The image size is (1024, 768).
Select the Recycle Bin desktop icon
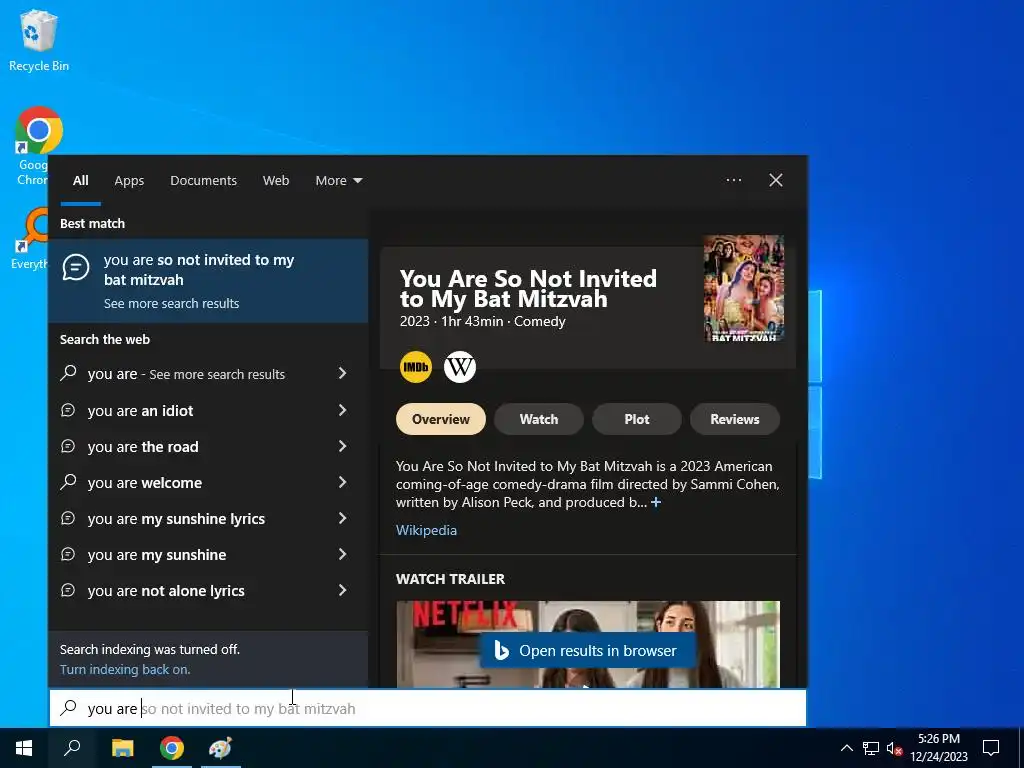point(39,40)
